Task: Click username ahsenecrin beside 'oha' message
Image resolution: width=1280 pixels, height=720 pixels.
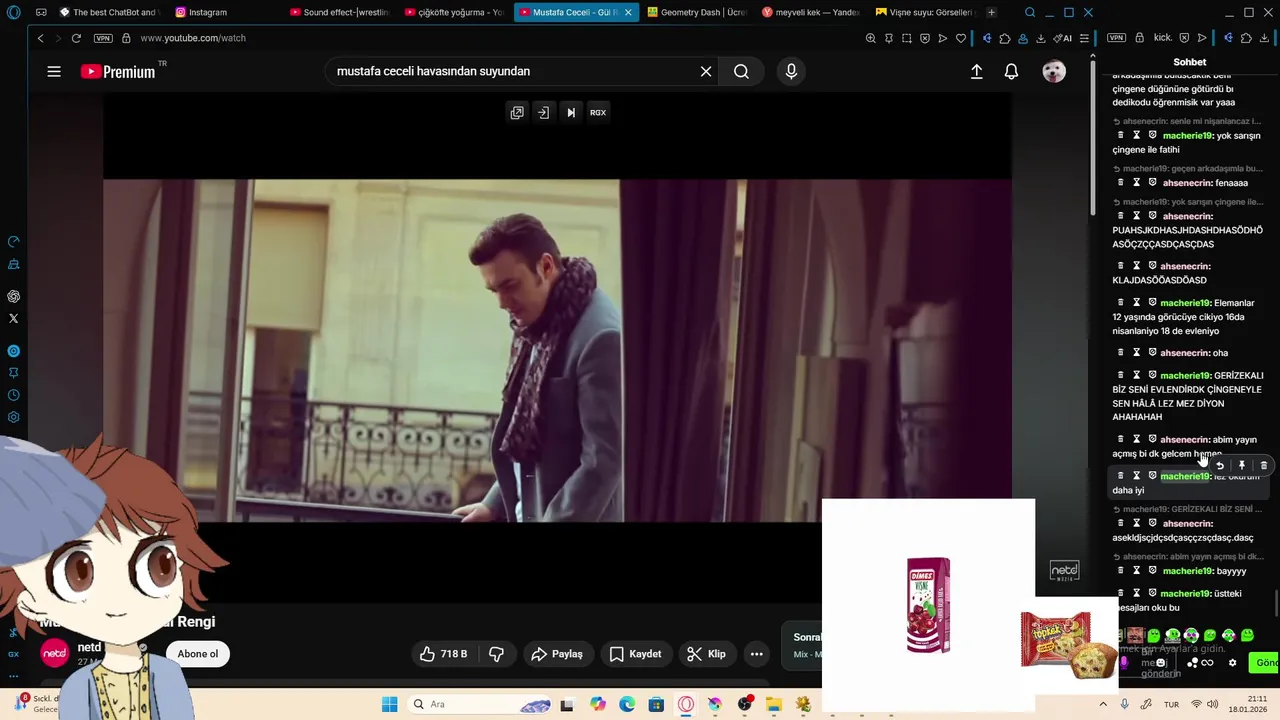Action: point(1185,353)
